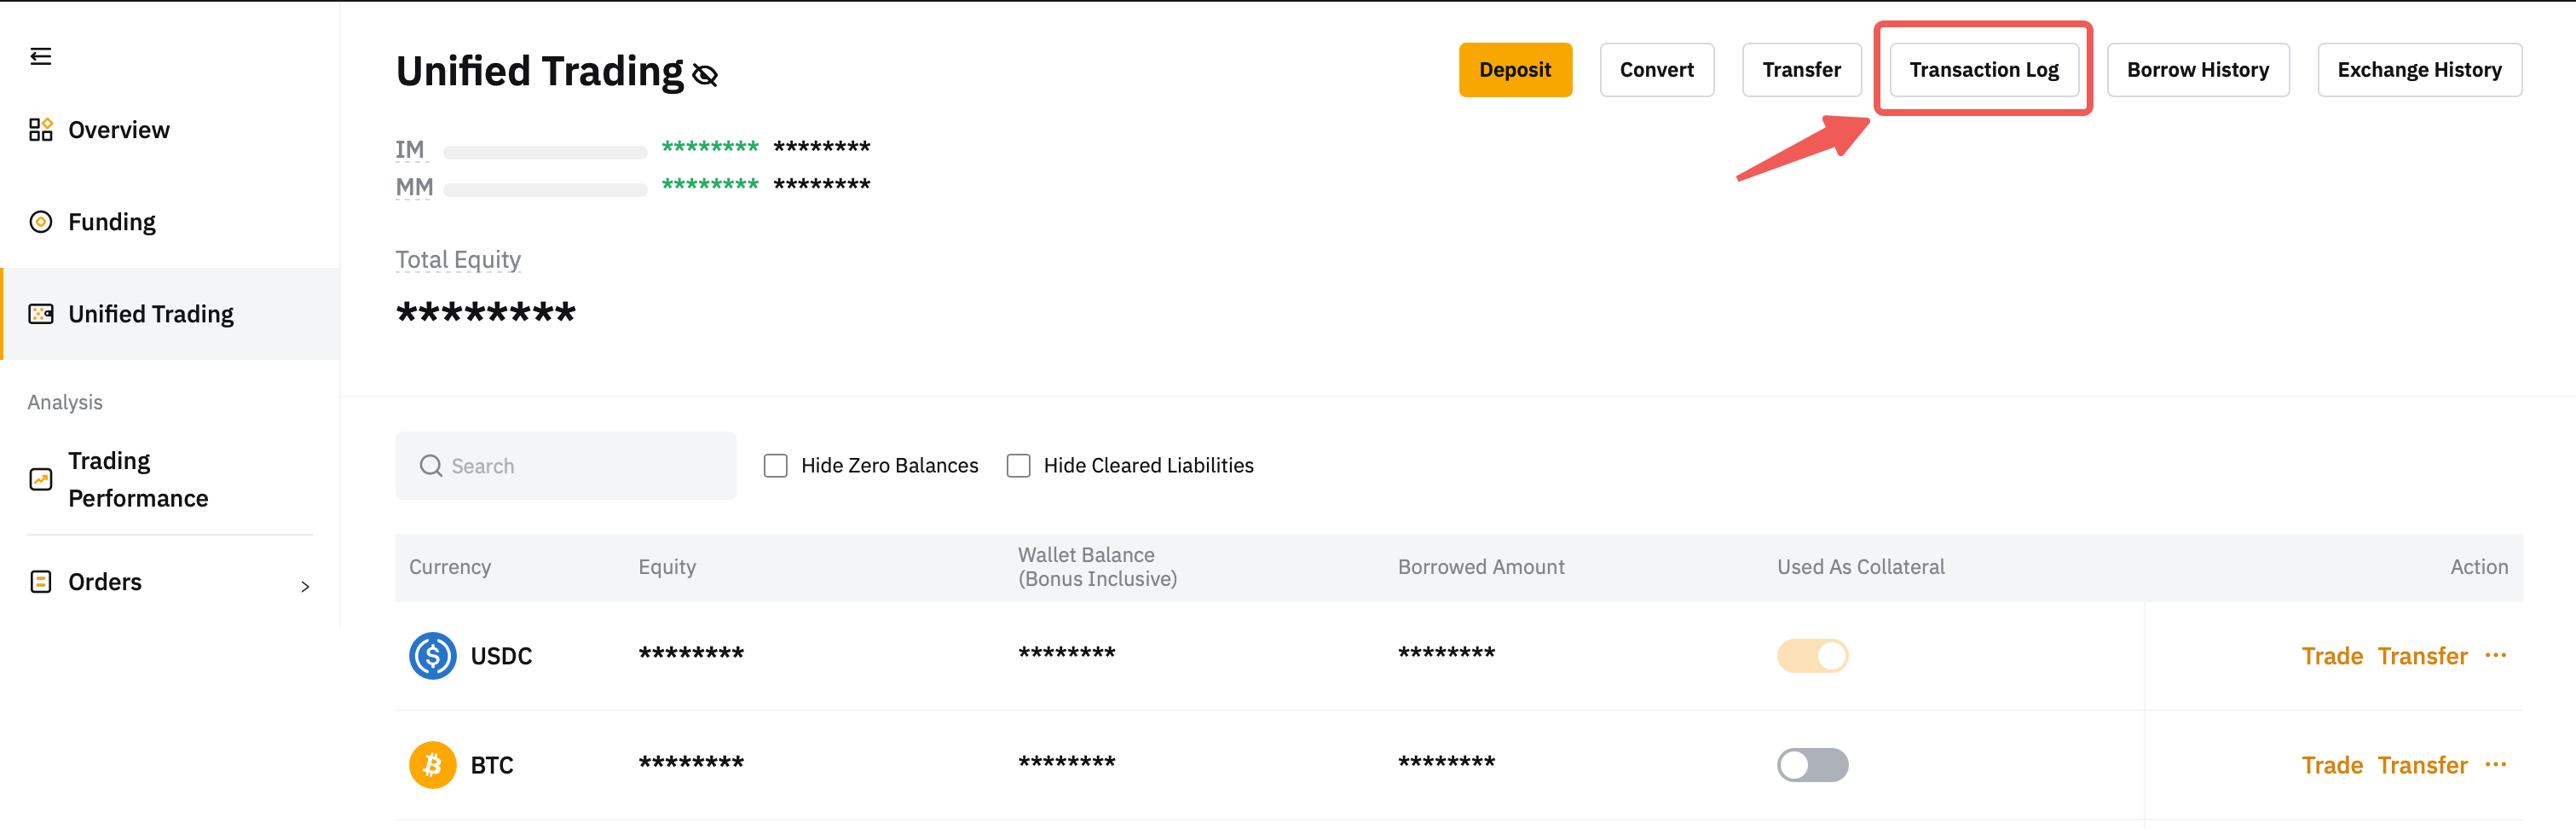Click the Transaction Log button

pyautogui.click(x=1983, y=70)
